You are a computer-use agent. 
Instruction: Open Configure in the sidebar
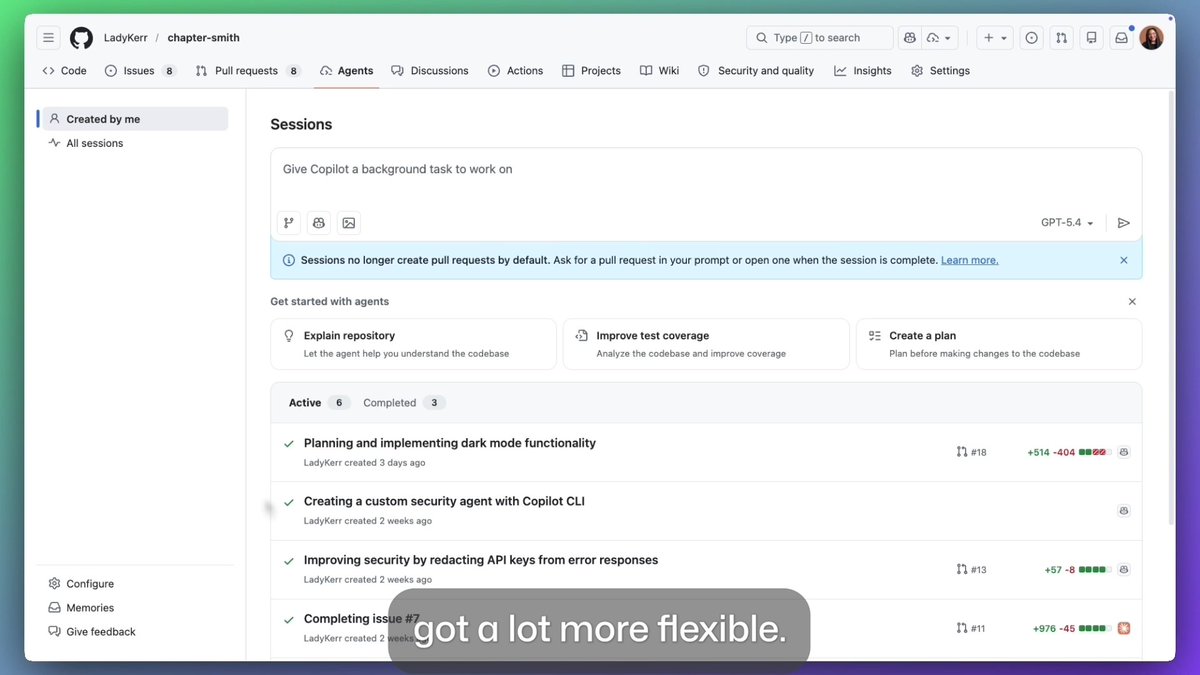82,584
